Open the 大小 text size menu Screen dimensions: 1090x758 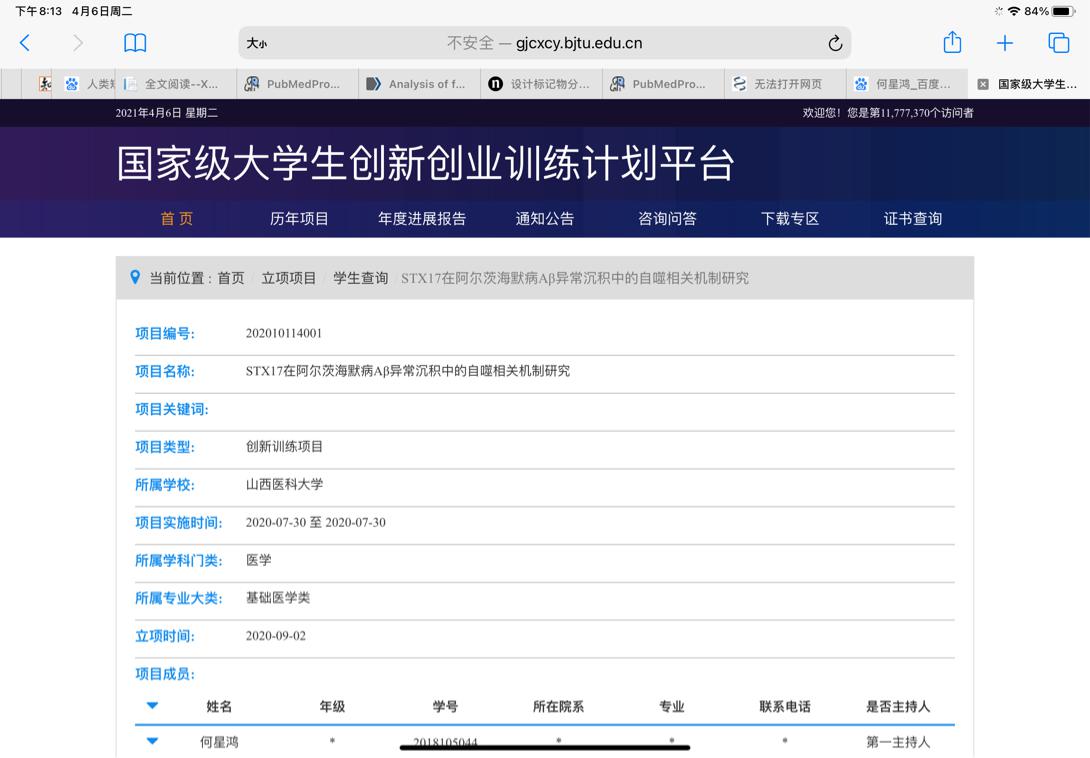point(257,43)
